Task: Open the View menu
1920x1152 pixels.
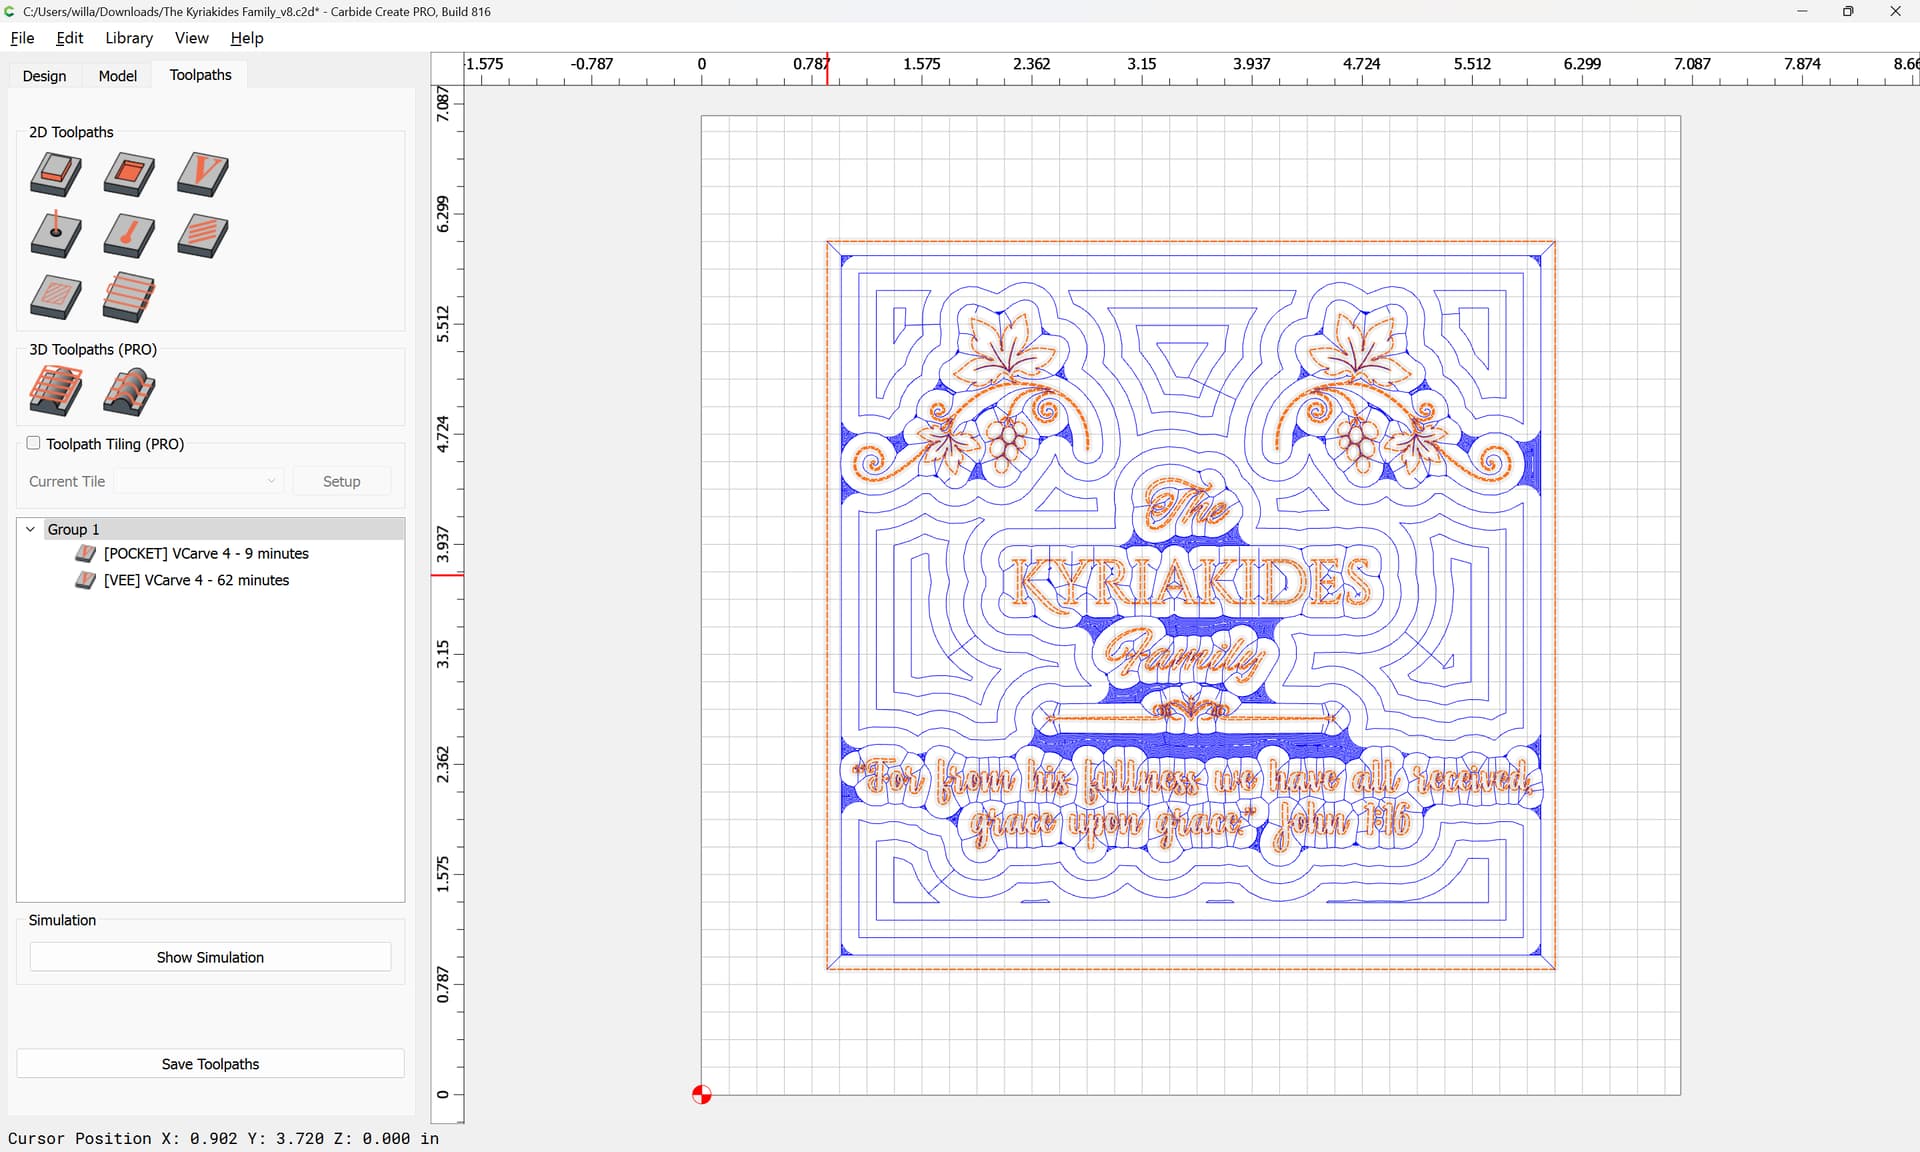Action: (x=191, y=38)
